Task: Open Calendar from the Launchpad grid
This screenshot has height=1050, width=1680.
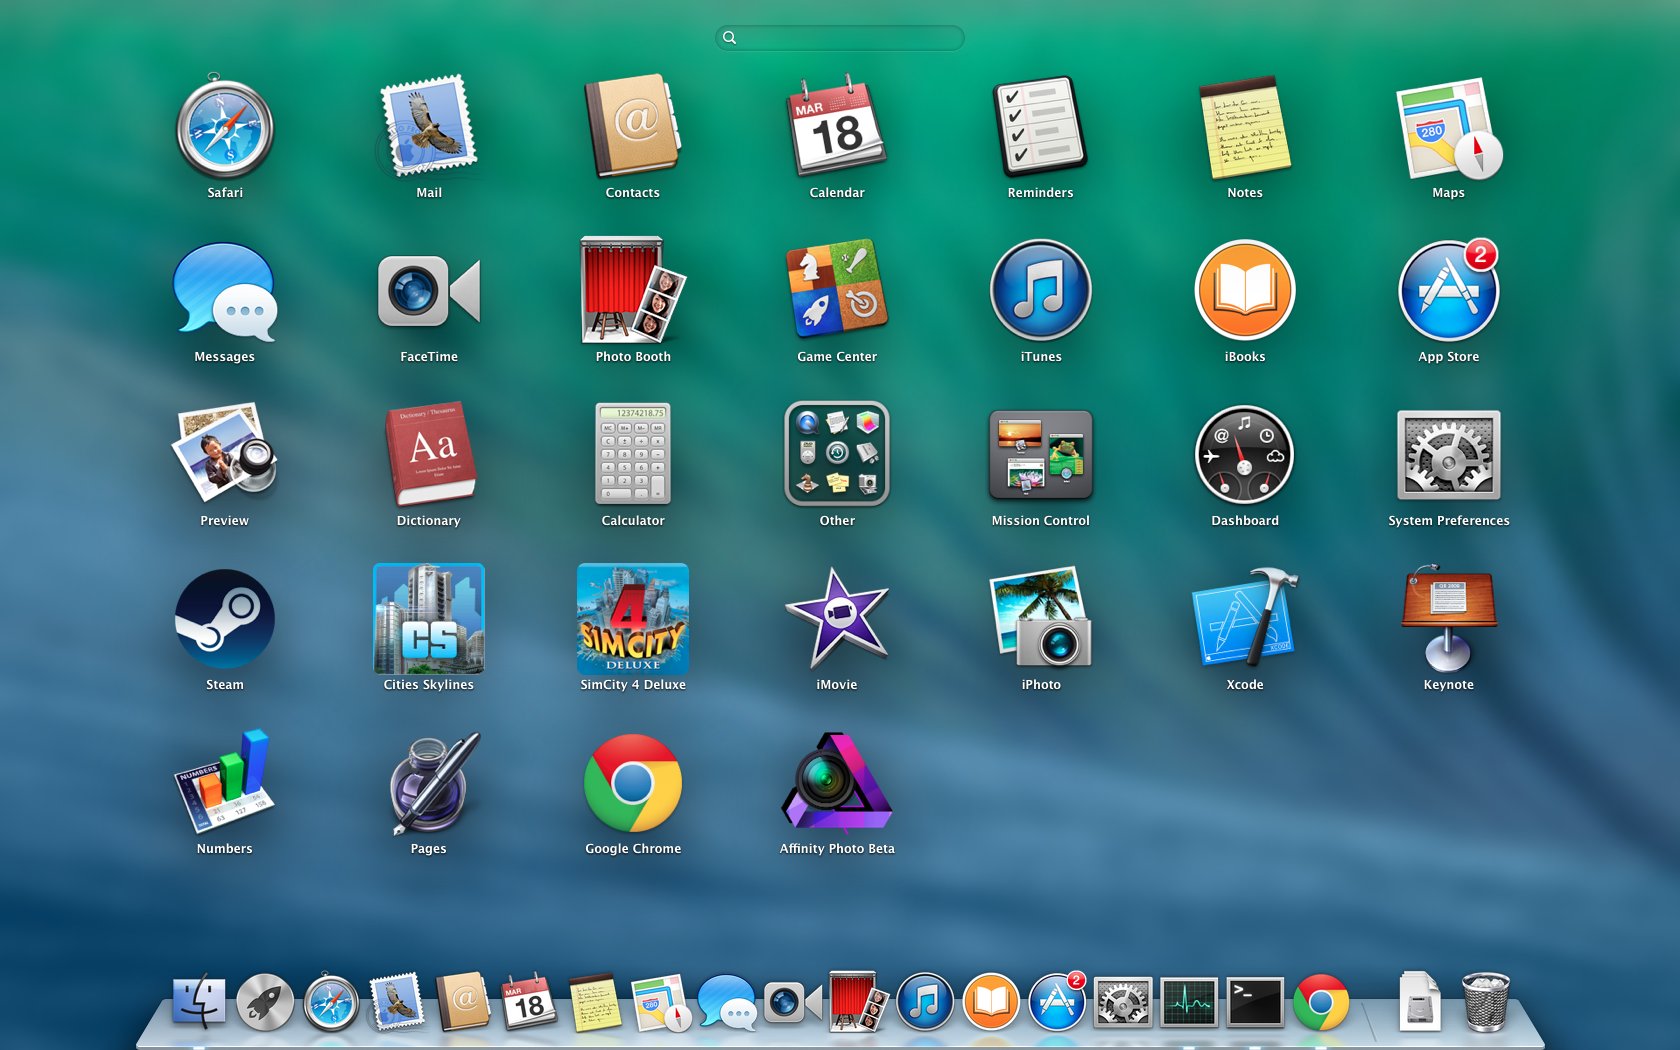Action: (x=837, y=126)
